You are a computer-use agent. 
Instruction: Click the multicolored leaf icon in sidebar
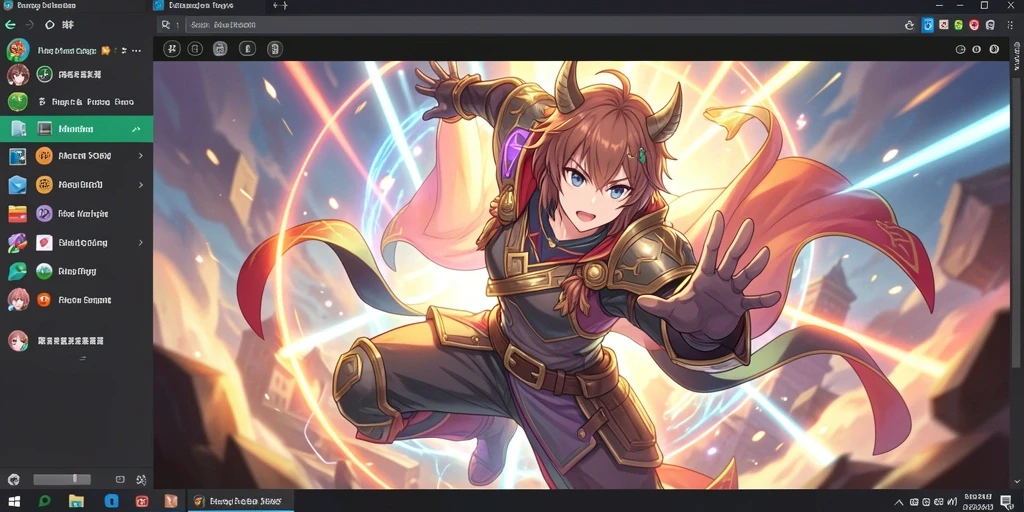point(17,242)
